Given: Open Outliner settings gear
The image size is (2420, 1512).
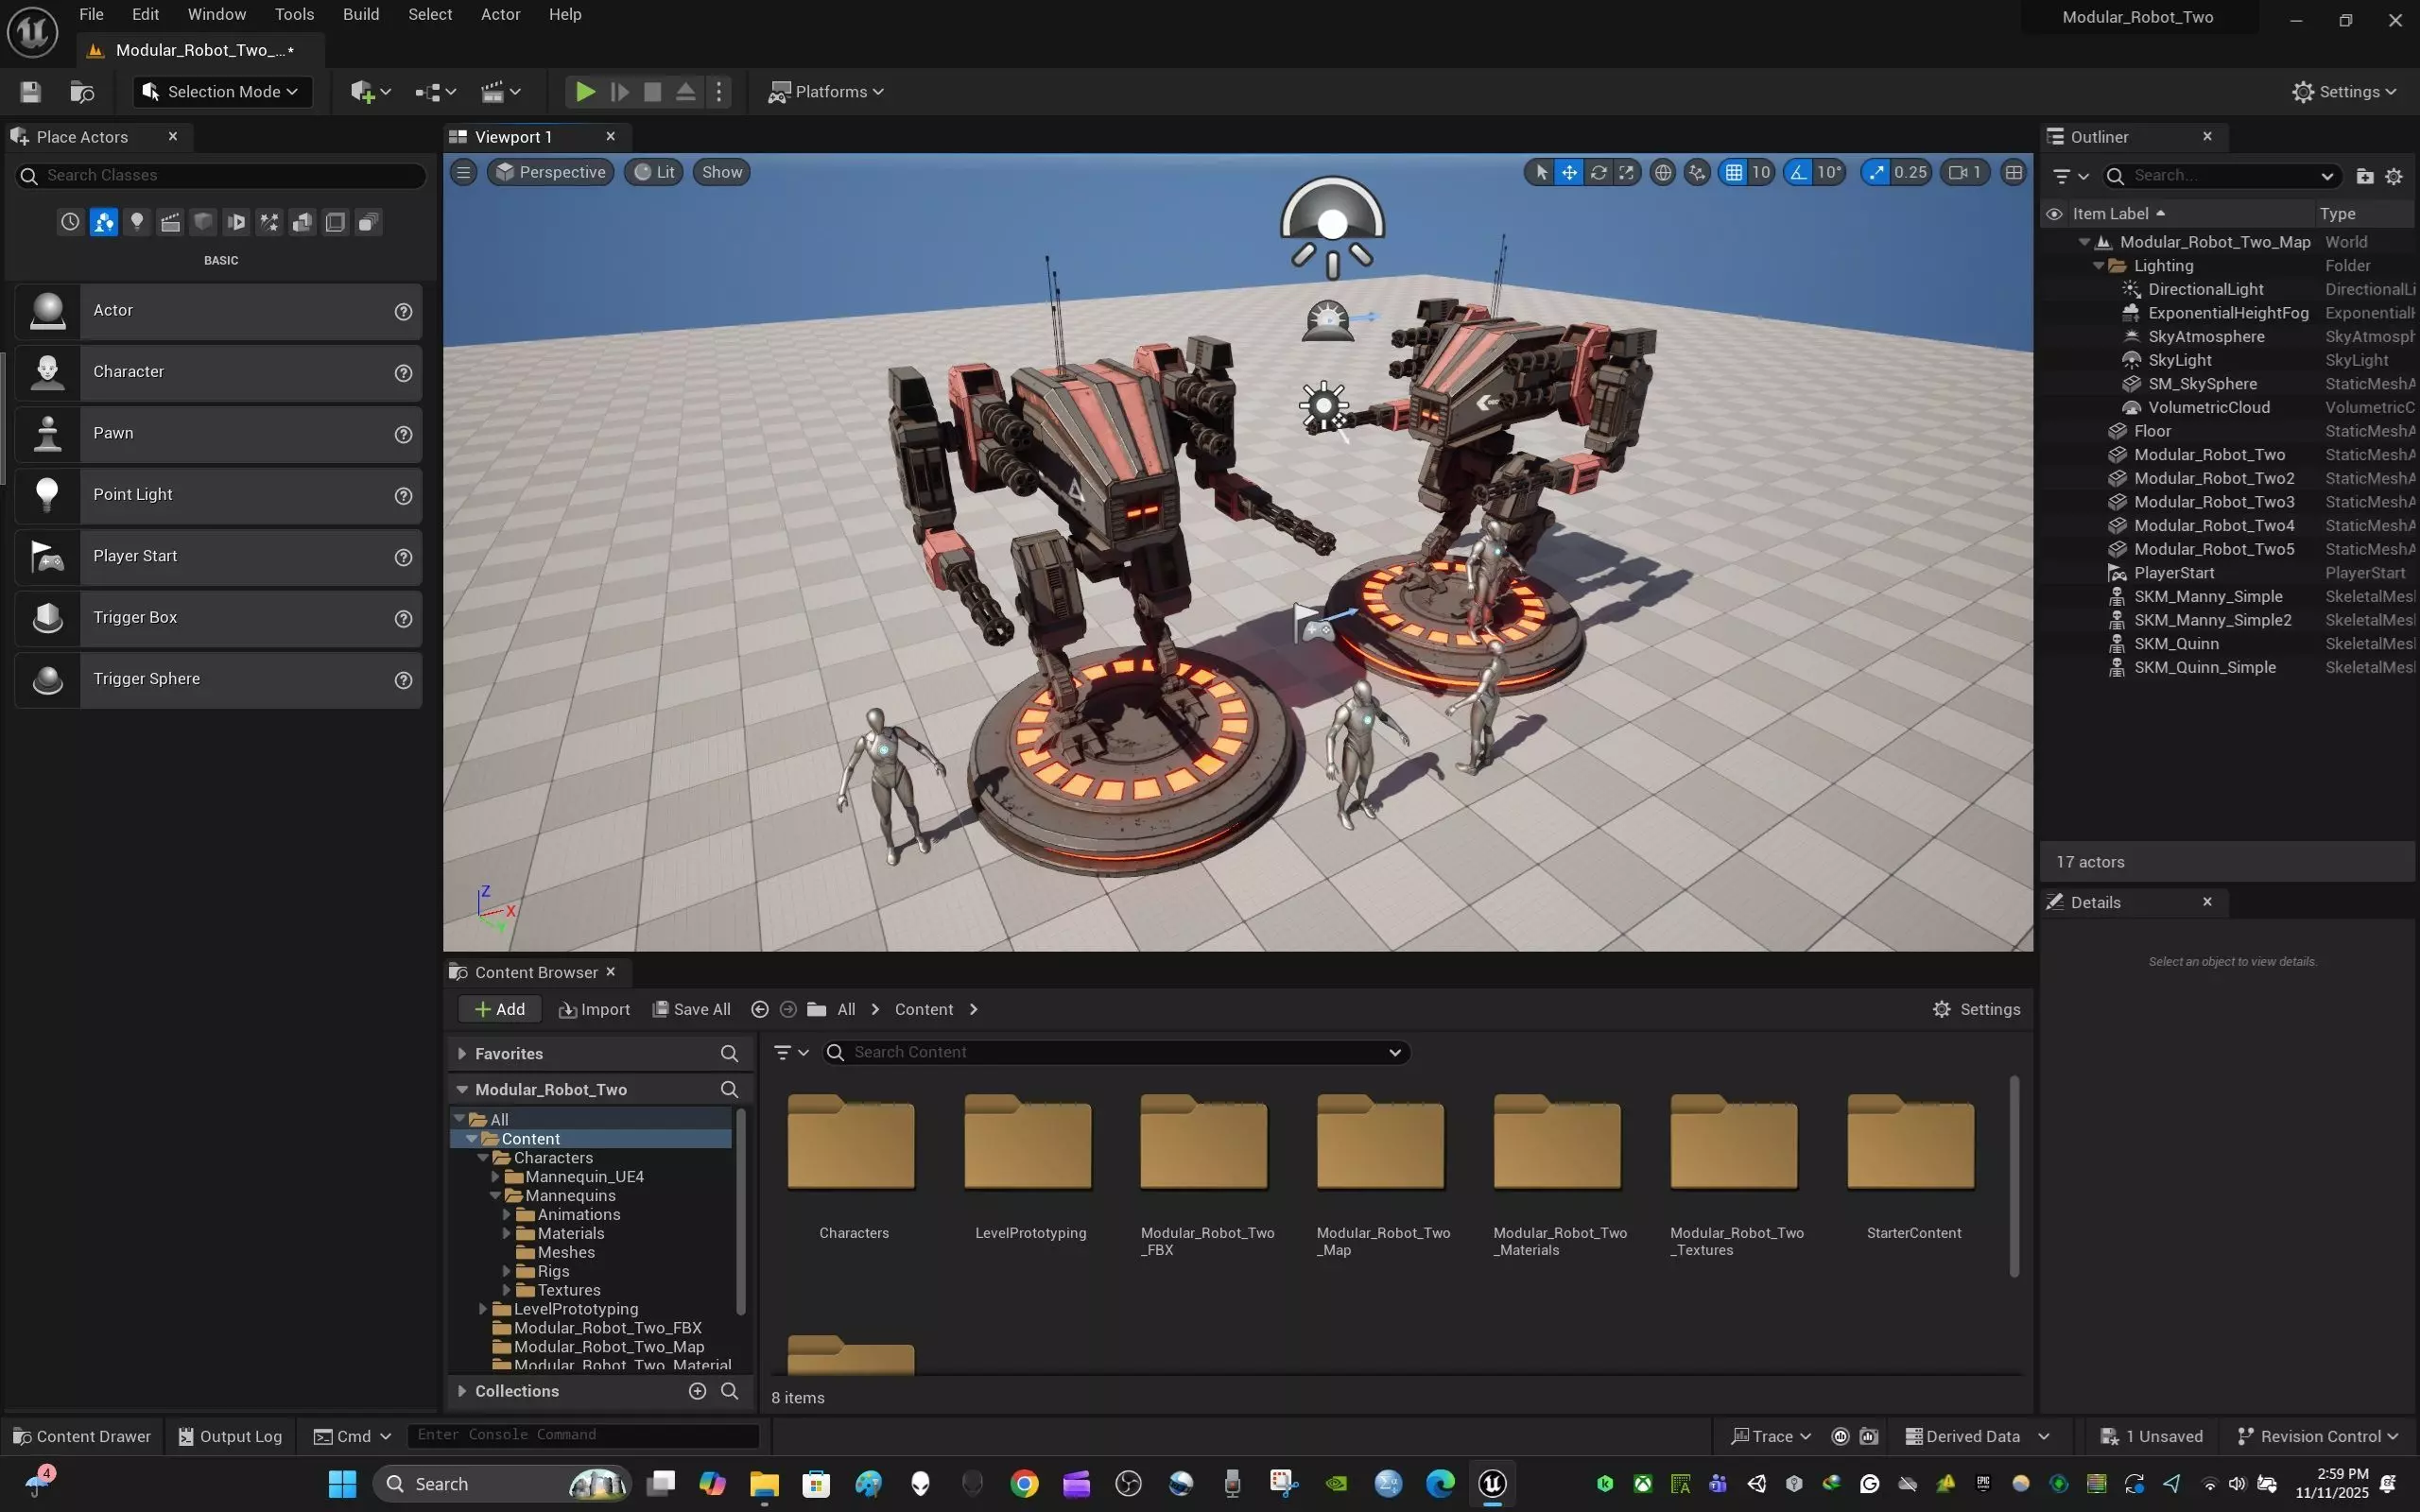Looking at the screenshot, I should point(2394,176).
